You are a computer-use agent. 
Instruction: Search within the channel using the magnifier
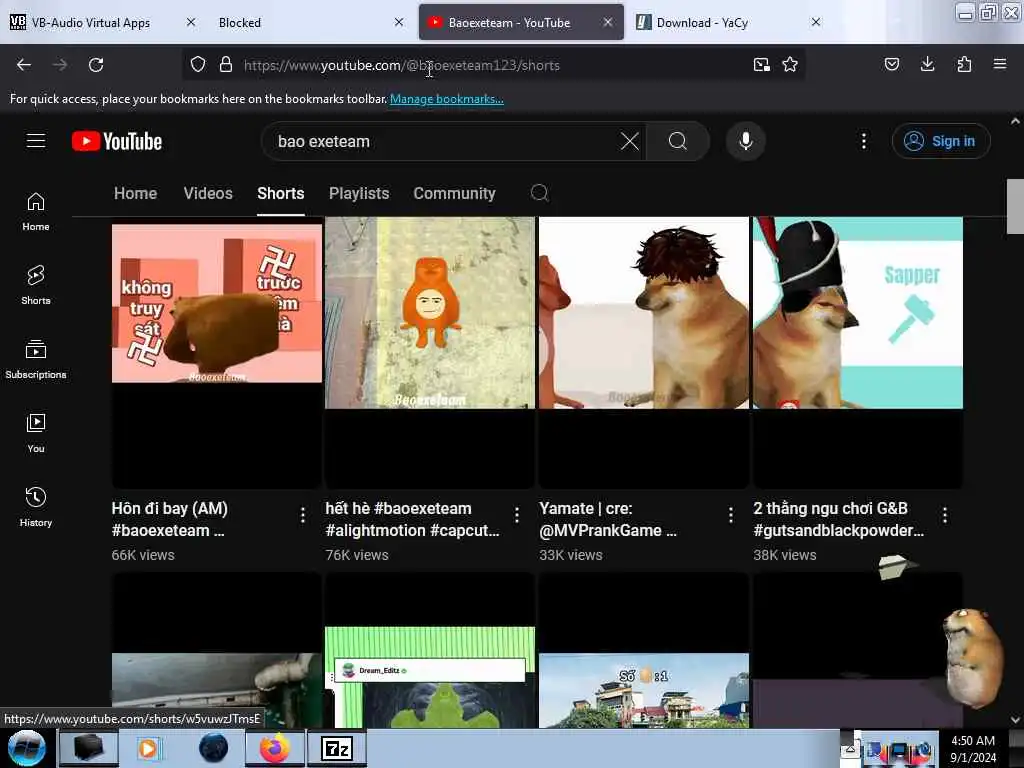[539, 193]
